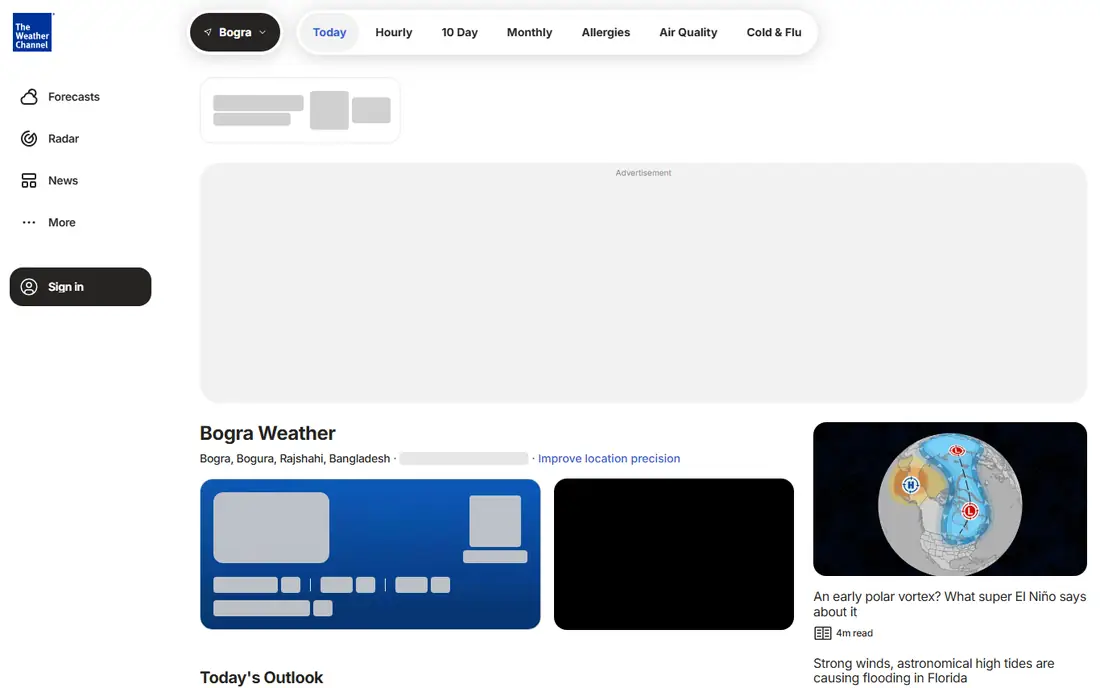Click the Radar sidebar icon
The height and width of the screenshot is (688, 1100).
[29, 139]
